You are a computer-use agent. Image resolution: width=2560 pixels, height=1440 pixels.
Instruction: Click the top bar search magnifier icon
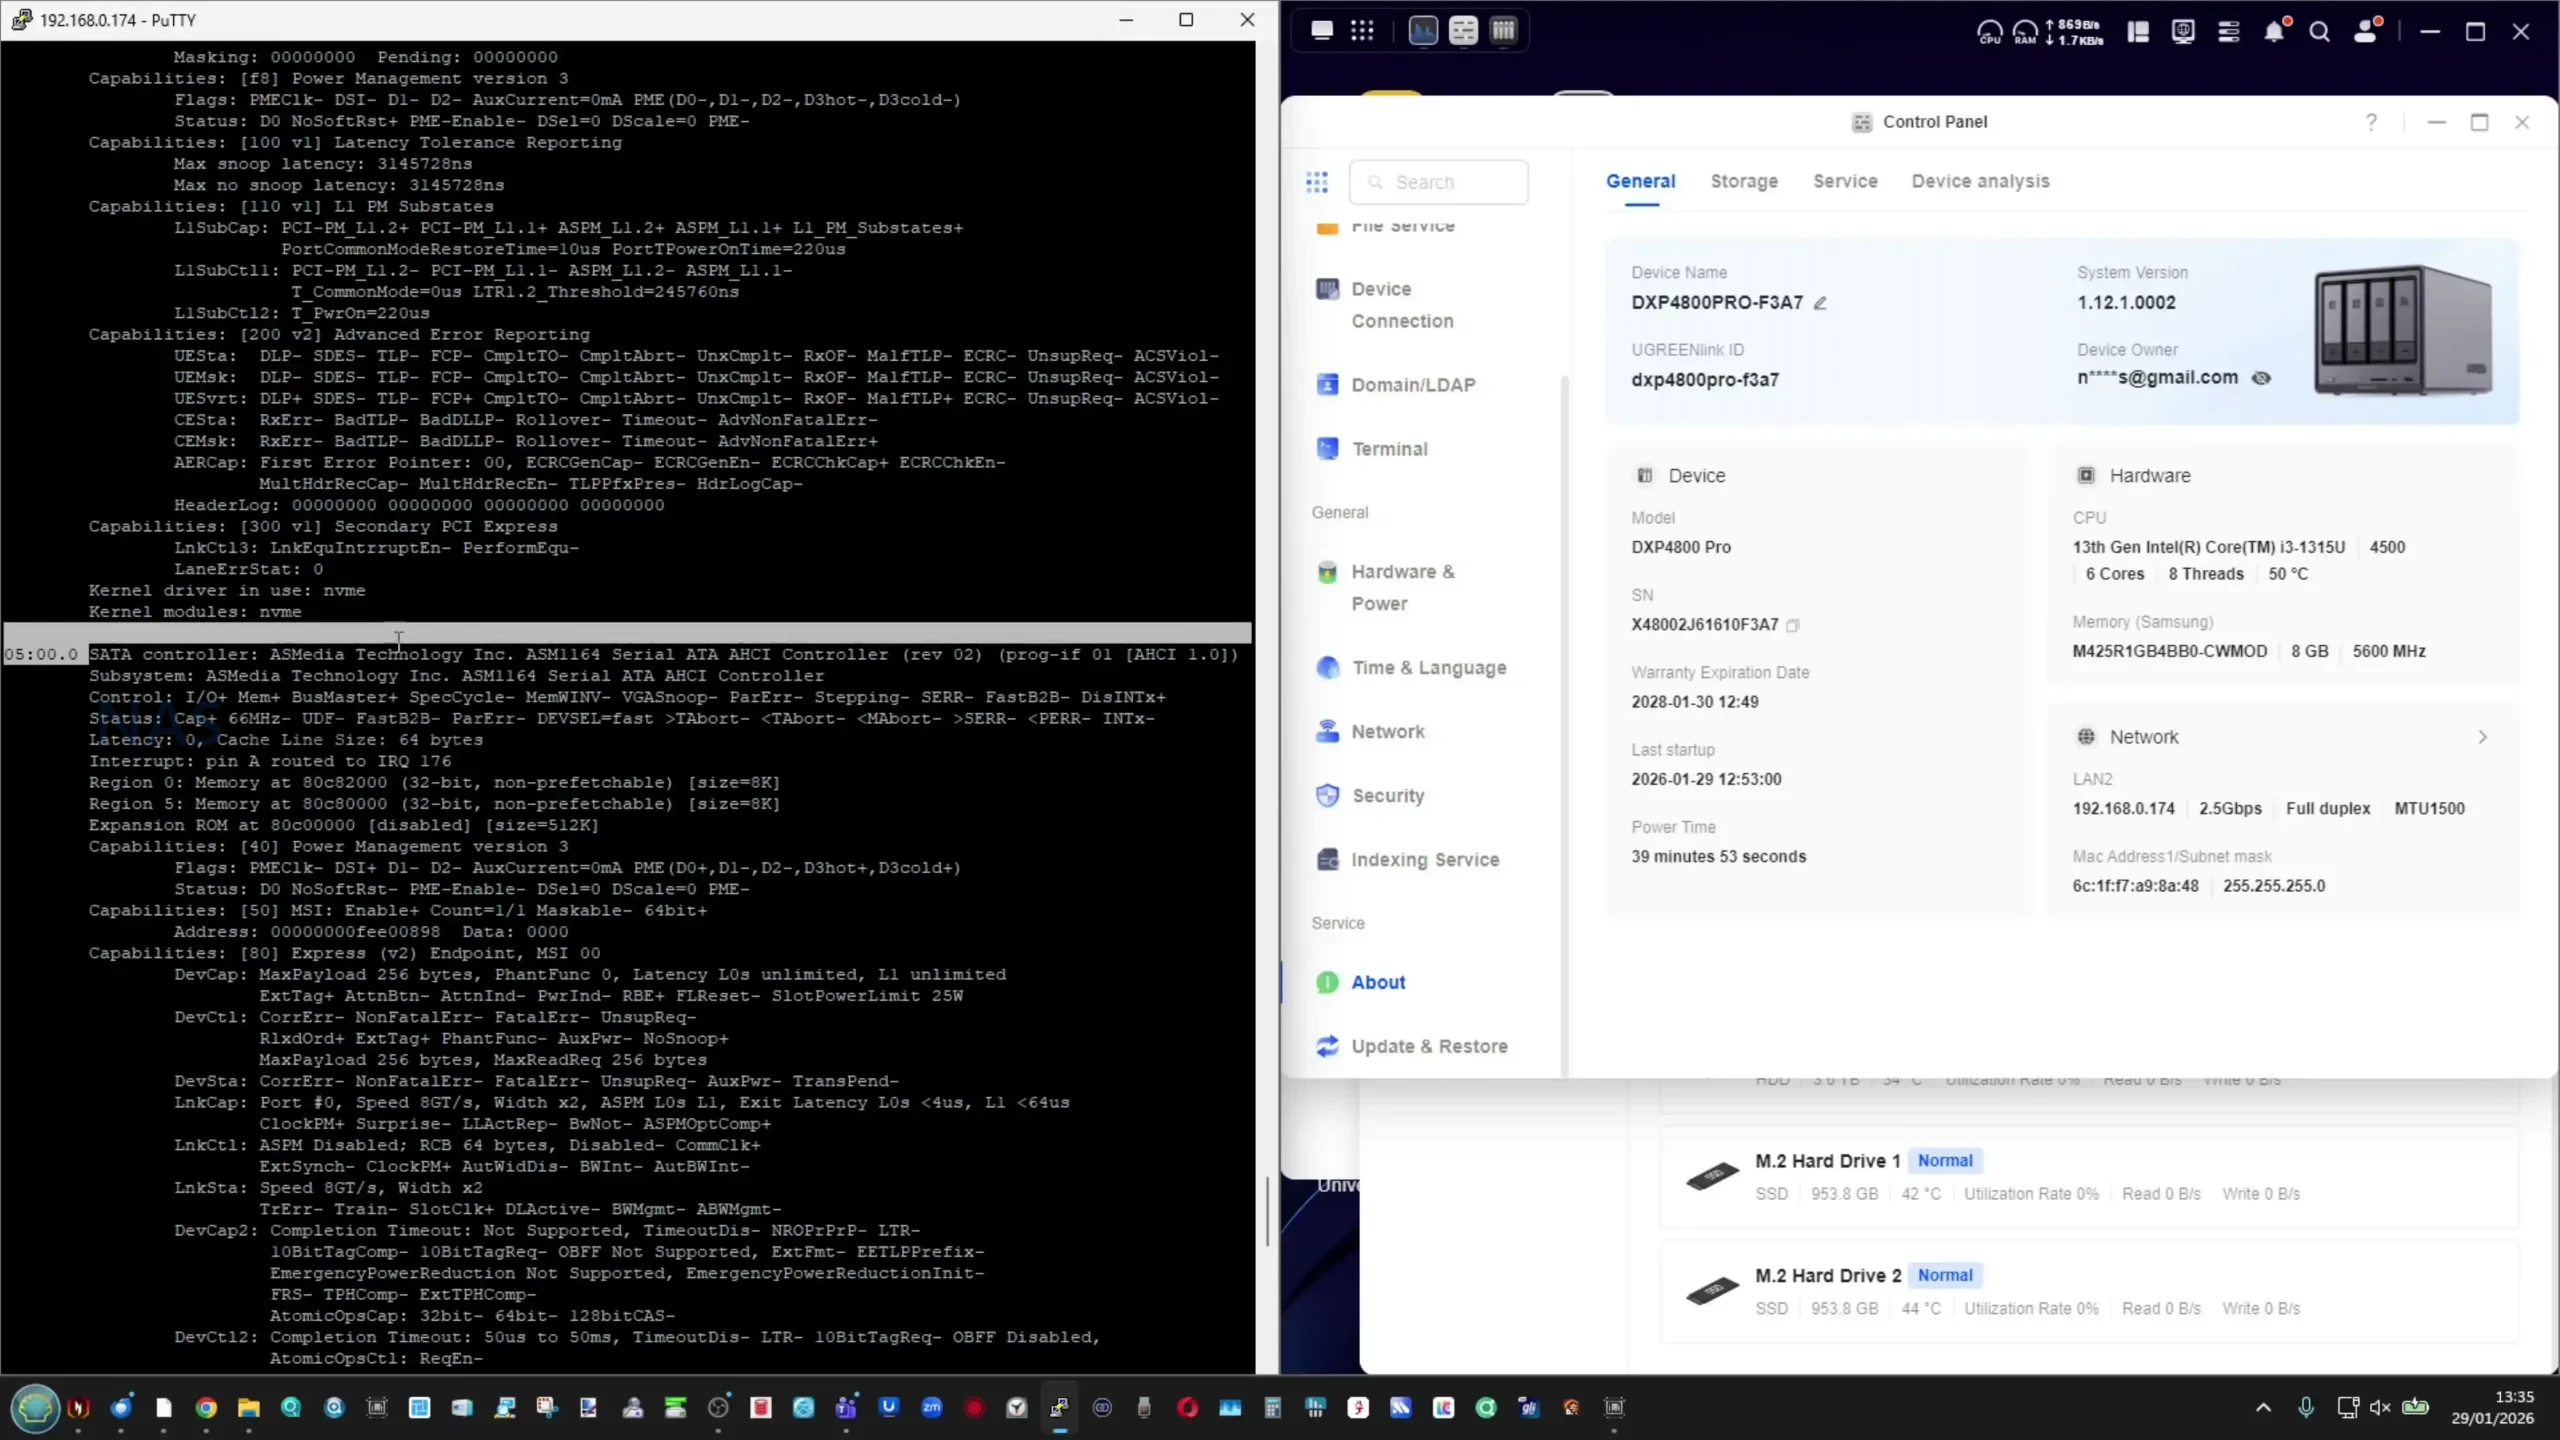click(x=2319, y=32)
